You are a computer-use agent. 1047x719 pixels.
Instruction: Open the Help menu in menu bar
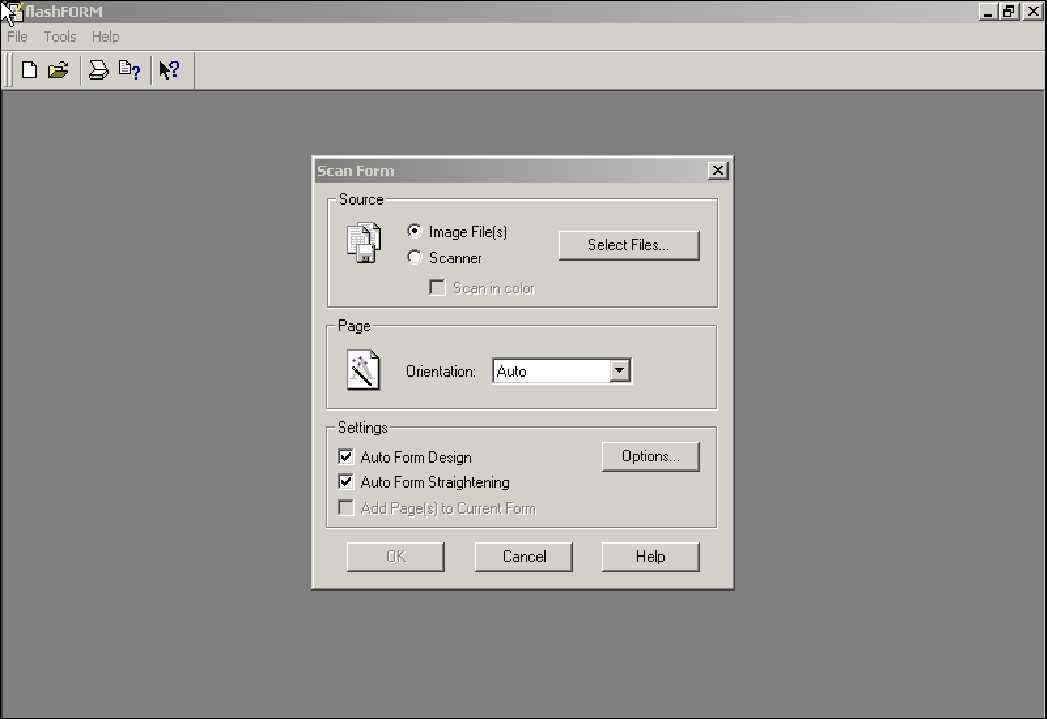click(x=105, y=37)
